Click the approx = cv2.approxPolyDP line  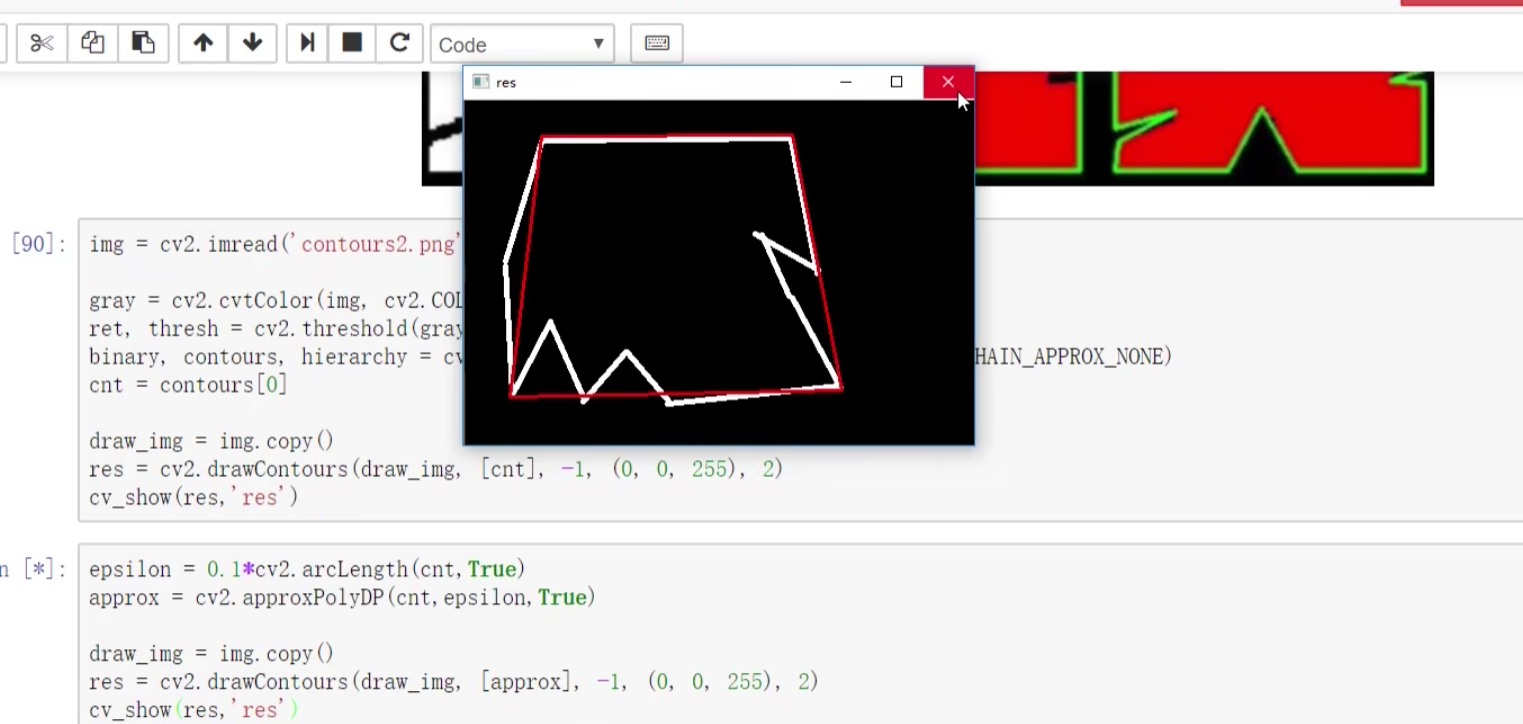pos(342,597)
